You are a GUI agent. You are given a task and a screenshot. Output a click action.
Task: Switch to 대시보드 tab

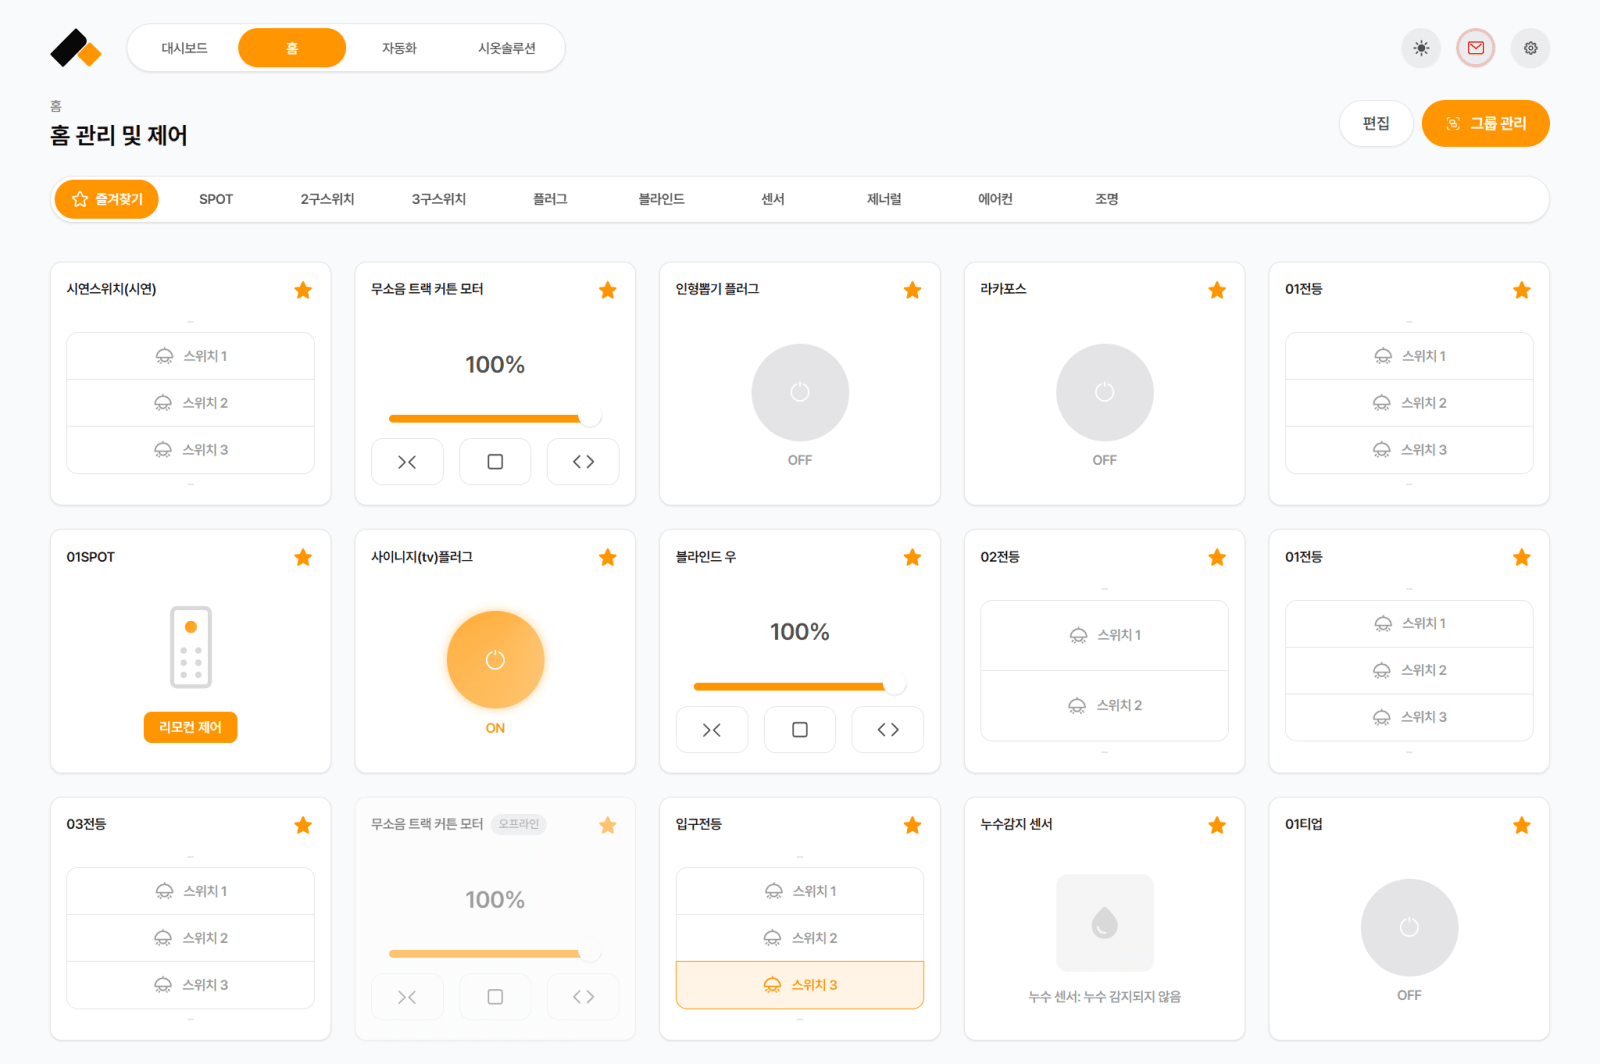(185, 48)
